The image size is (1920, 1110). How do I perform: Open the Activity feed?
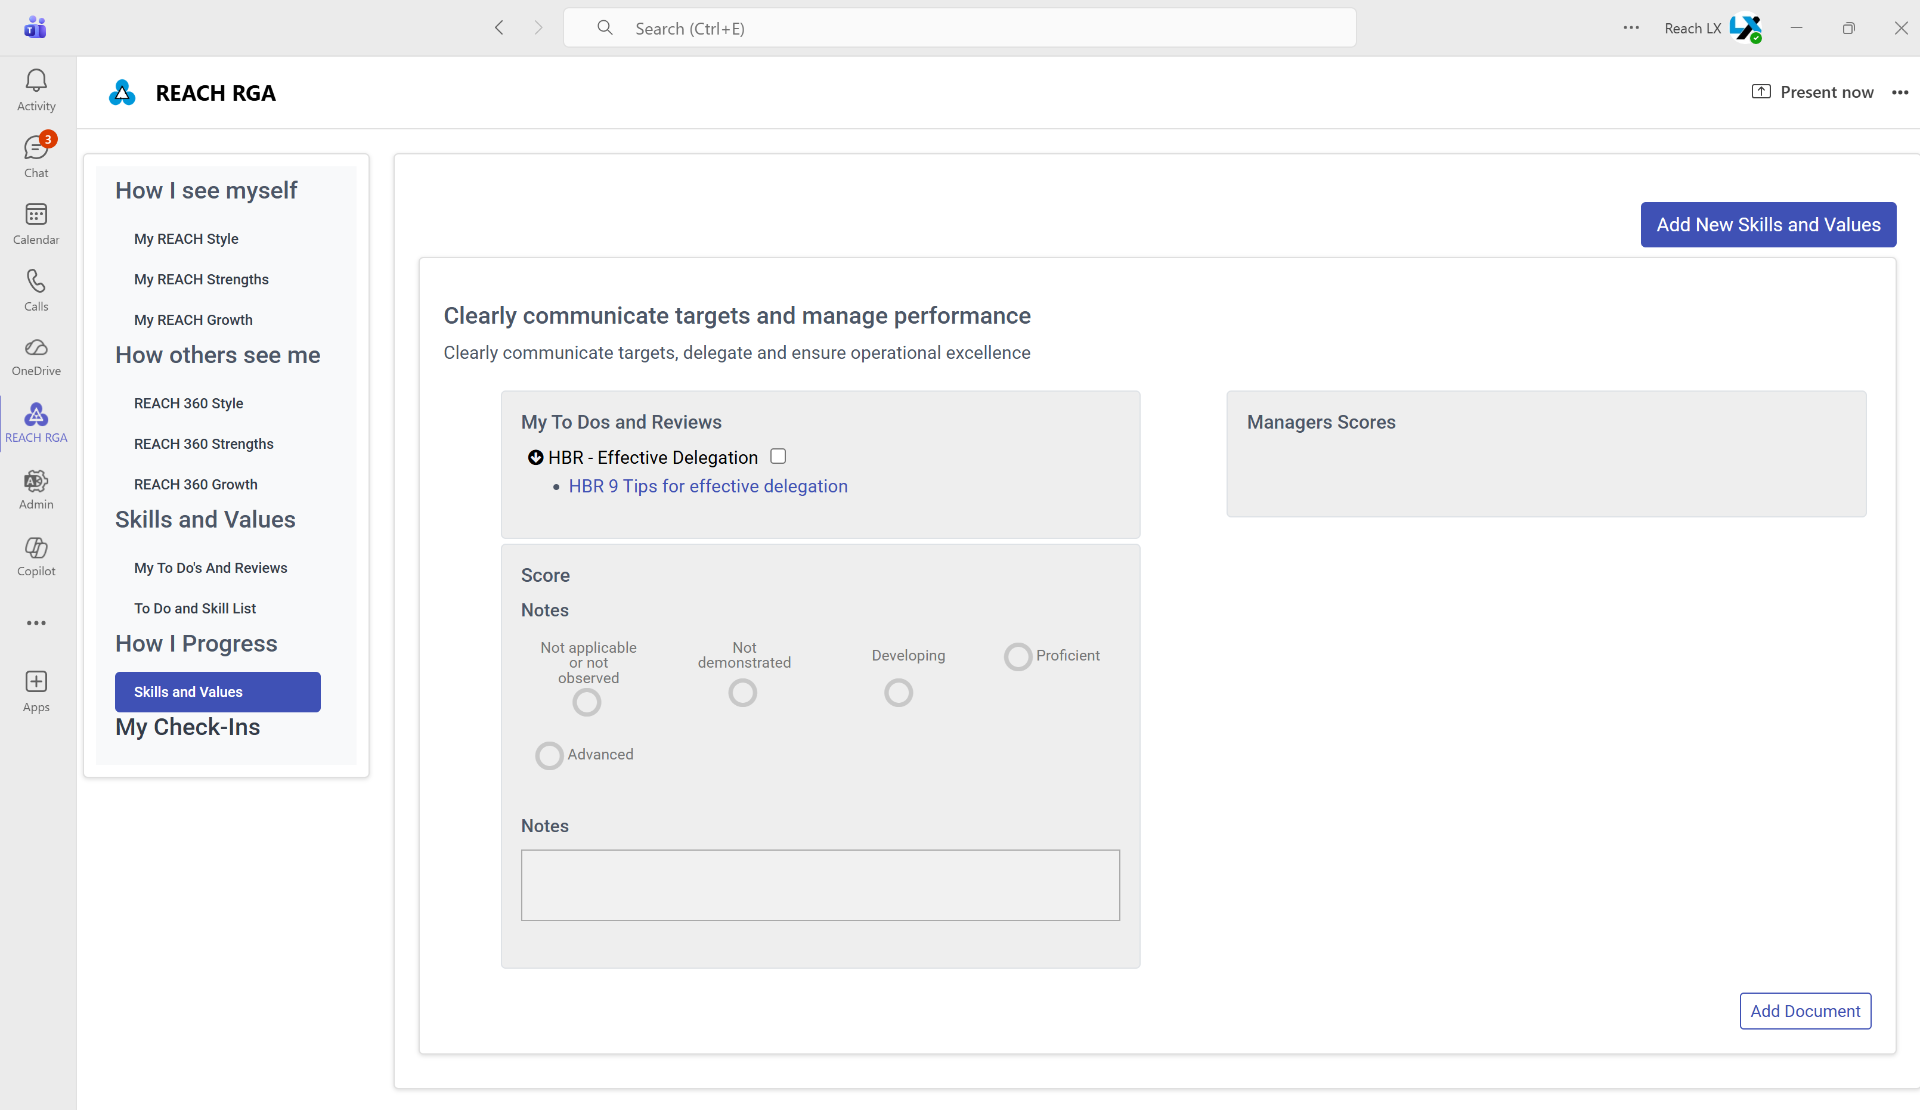pyautogui.click(x=36, y=88)
